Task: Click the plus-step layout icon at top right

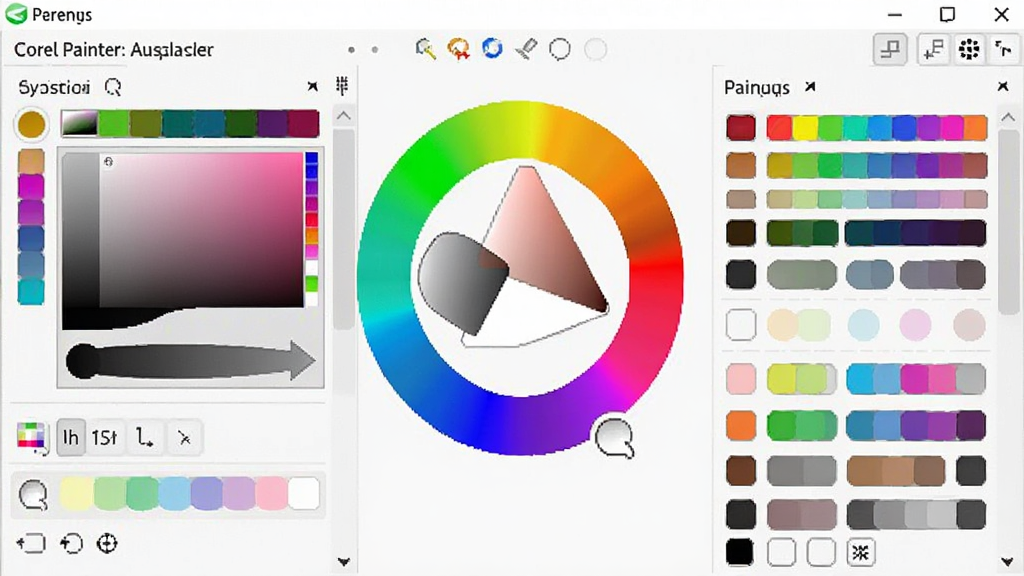Action: point(933,49)
